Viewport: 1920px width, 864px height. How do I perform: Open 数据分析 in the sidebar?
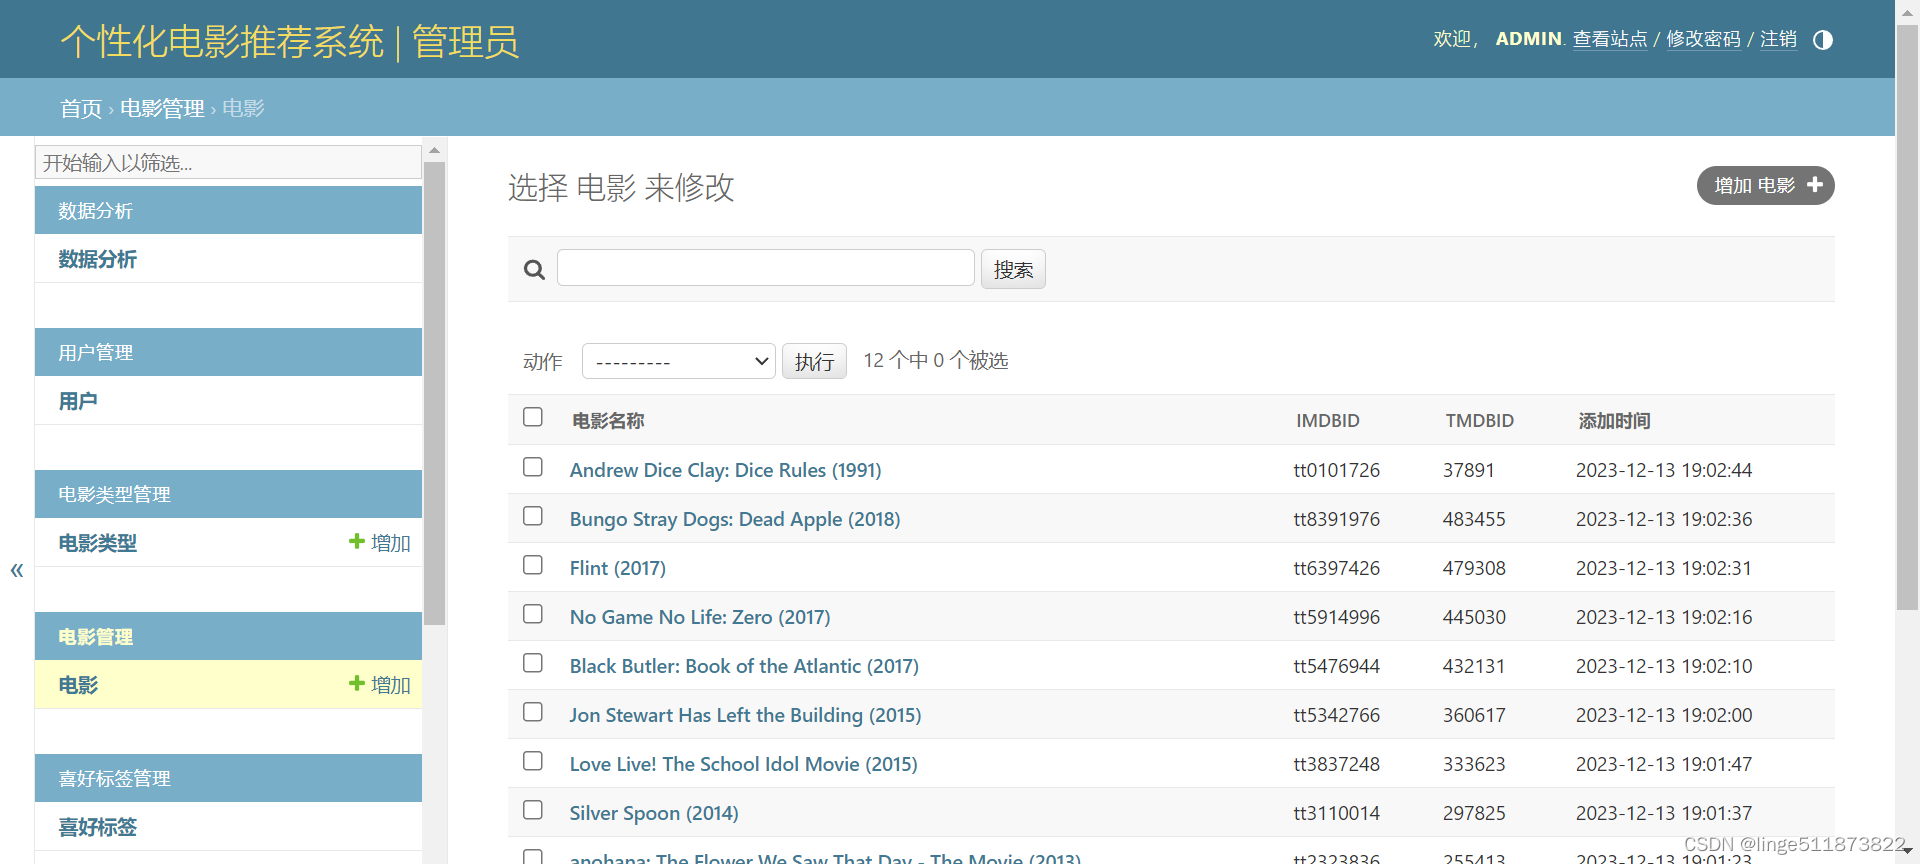98,259
